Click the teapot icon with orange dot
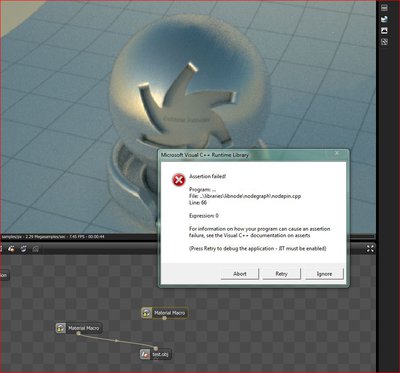 click(x=11, y=249)
